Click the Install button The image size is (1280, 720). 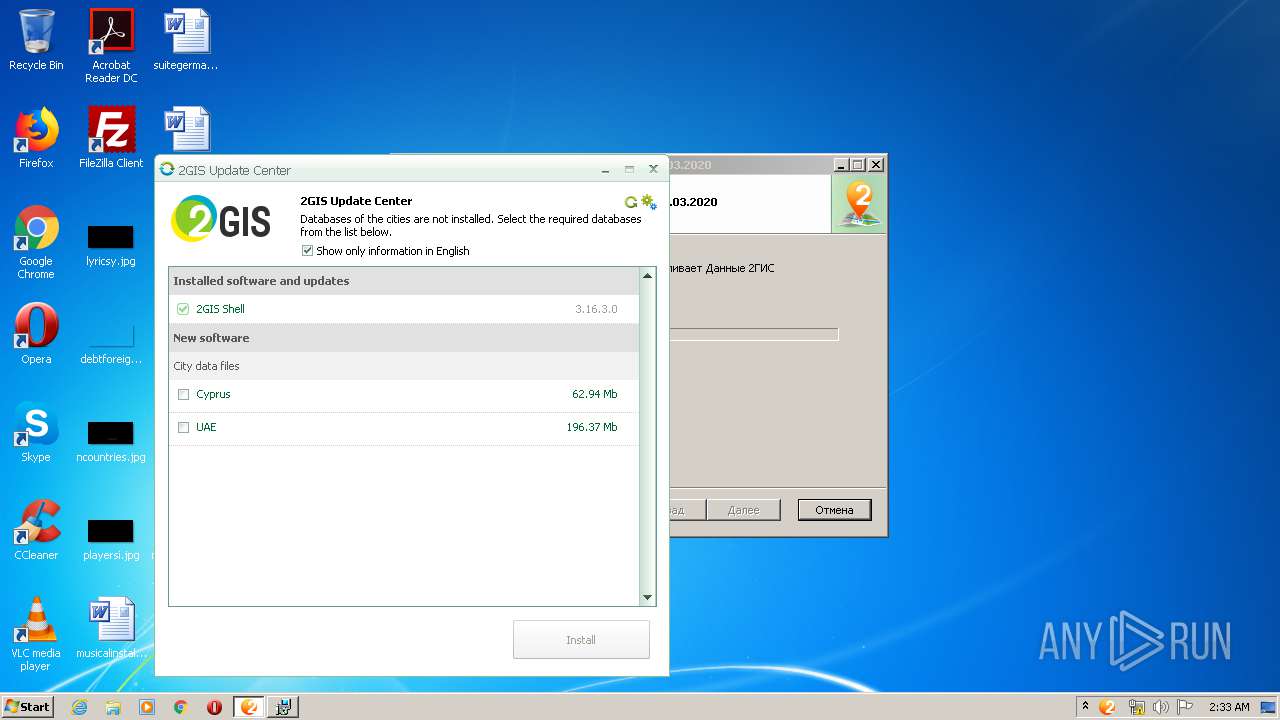(x=581, y=640)
